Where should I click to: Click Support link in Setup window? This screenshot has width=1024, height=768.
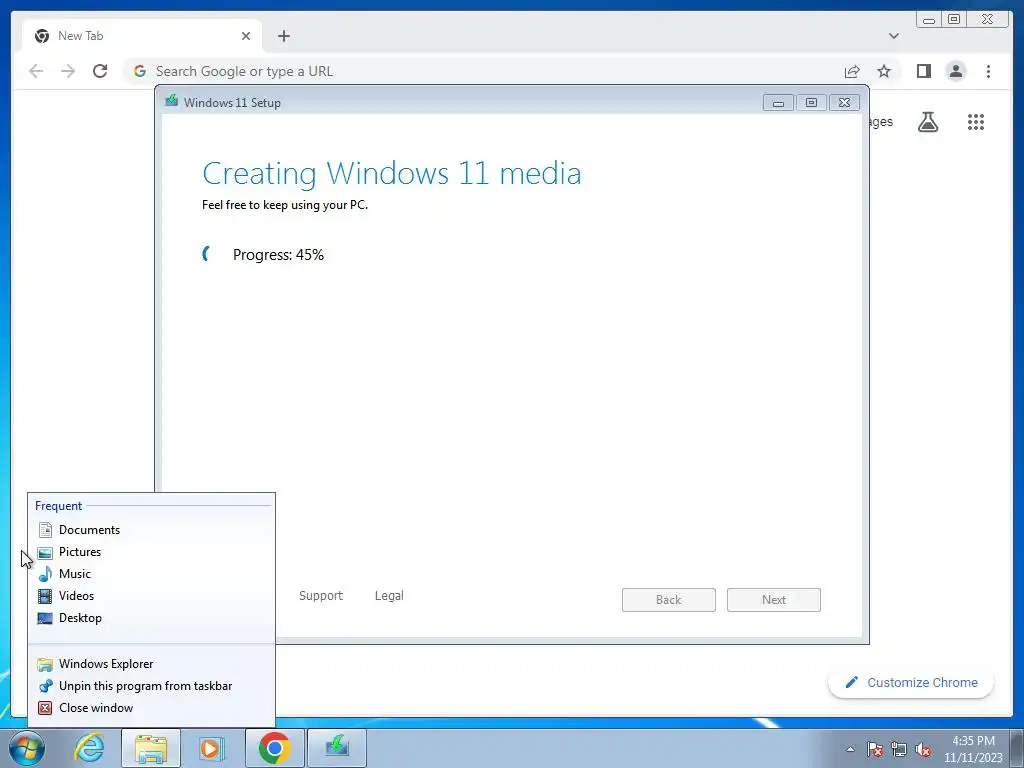[321, 596]
